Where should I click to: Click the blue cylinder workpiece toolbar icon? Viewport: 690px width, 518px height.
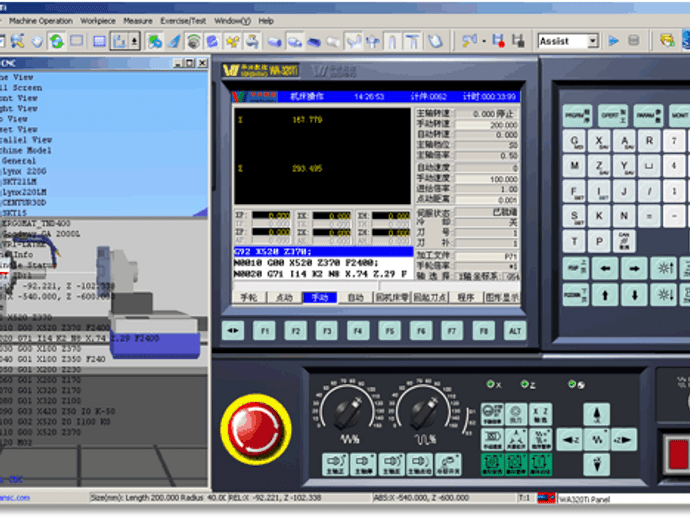coord(275,42)
